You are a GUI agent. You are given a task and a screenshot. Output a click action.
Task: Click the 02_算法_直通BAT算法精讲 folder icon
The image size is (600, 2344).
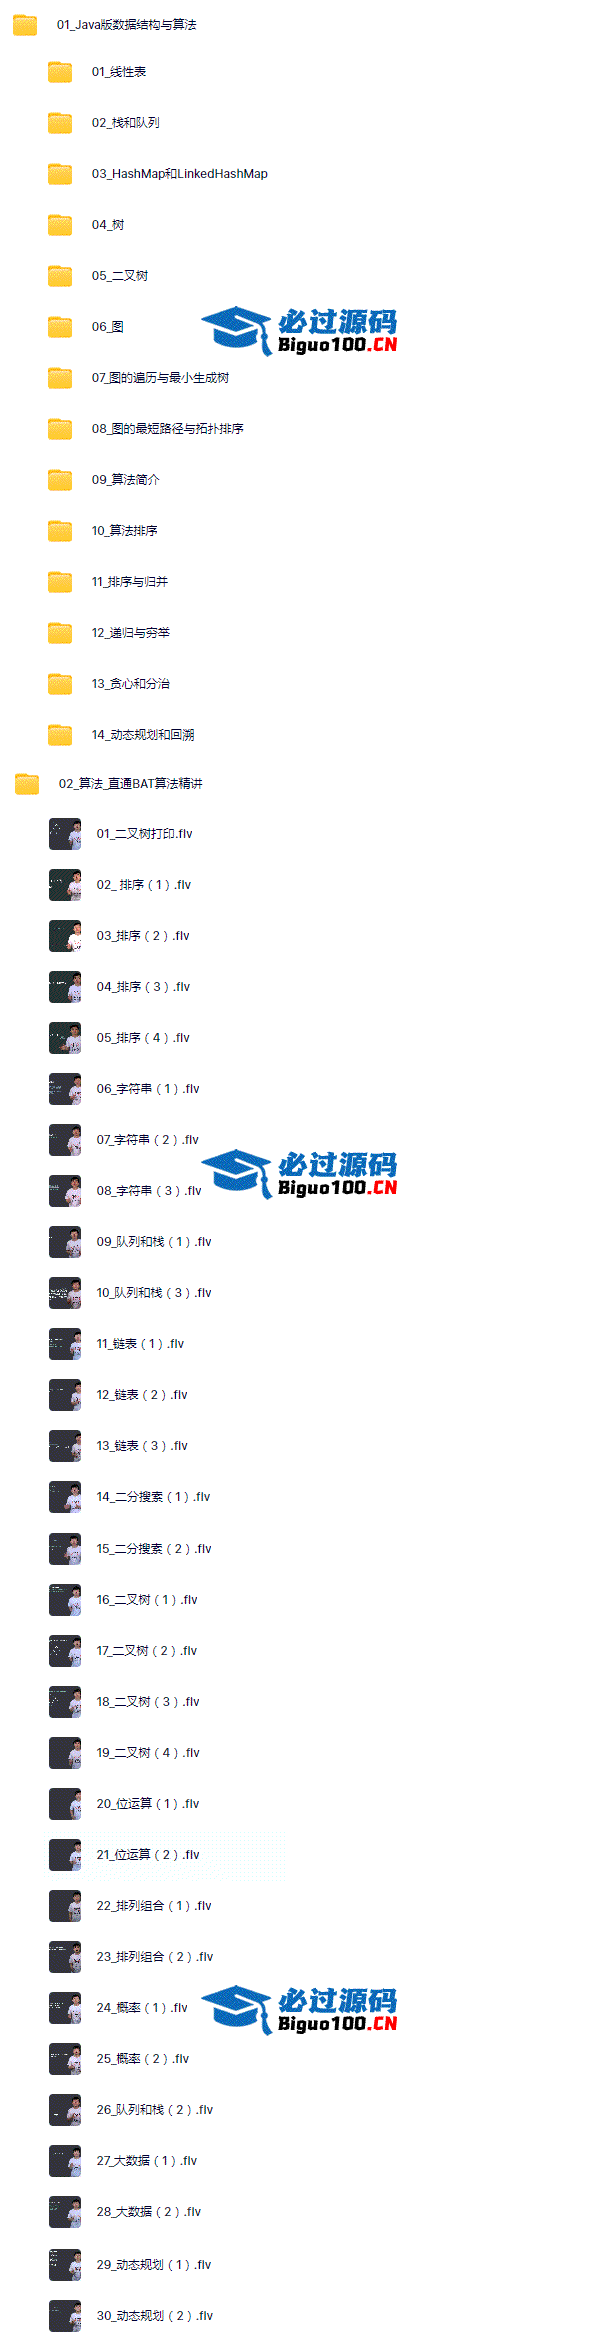[x=27, y=784]
